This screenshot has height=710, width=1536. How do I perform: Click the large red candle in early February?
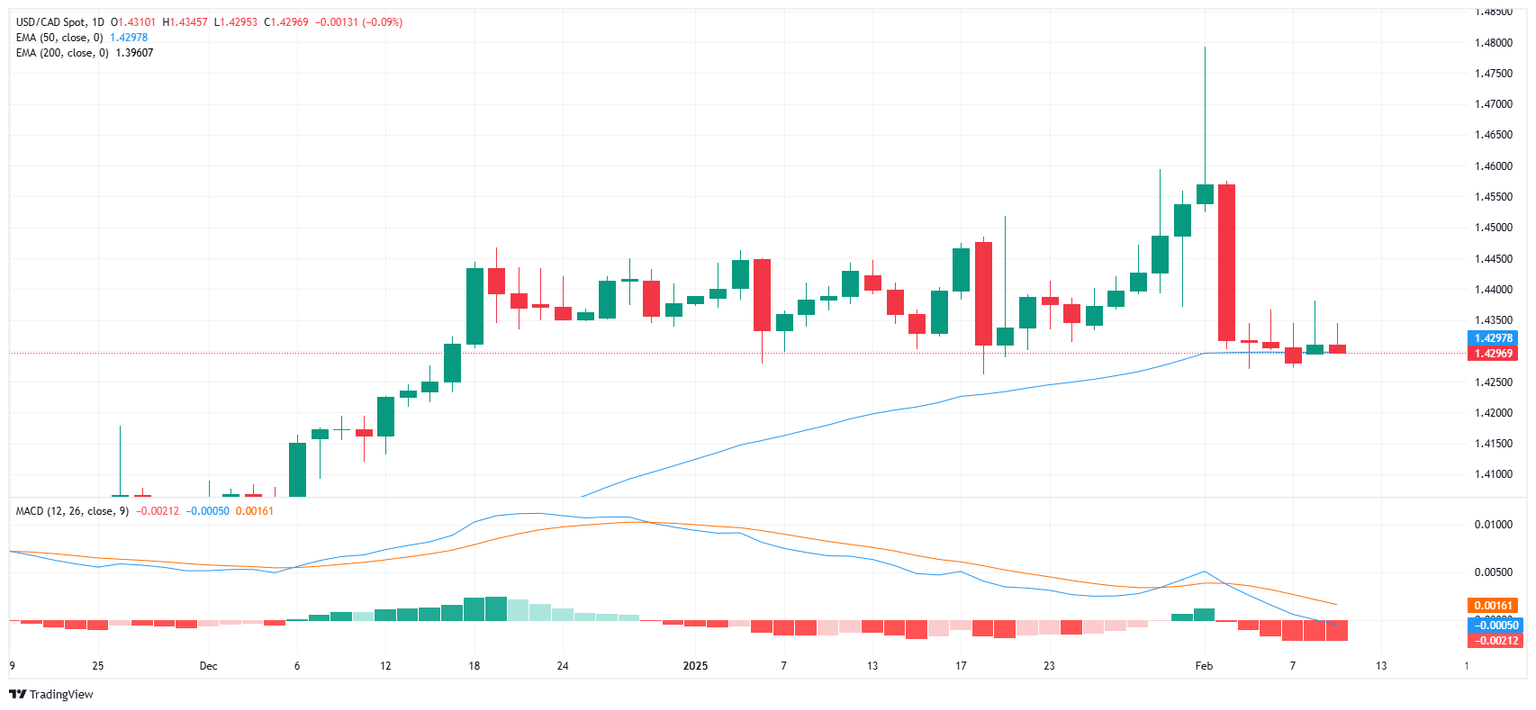(x=1227, y=262)
